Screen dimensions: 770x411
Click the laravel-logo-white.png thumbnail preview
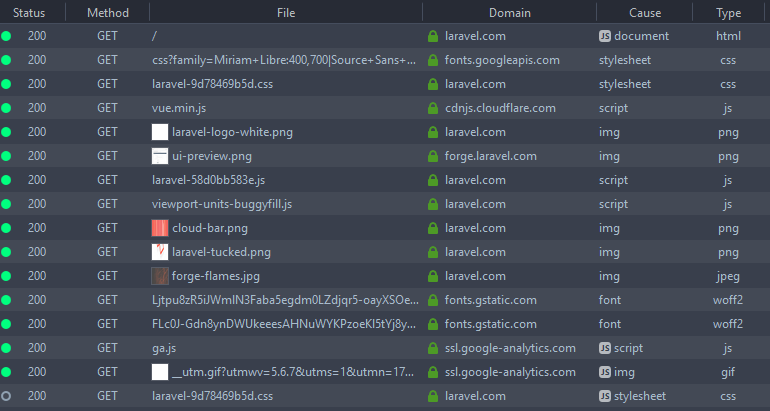(x=160, y=132)
